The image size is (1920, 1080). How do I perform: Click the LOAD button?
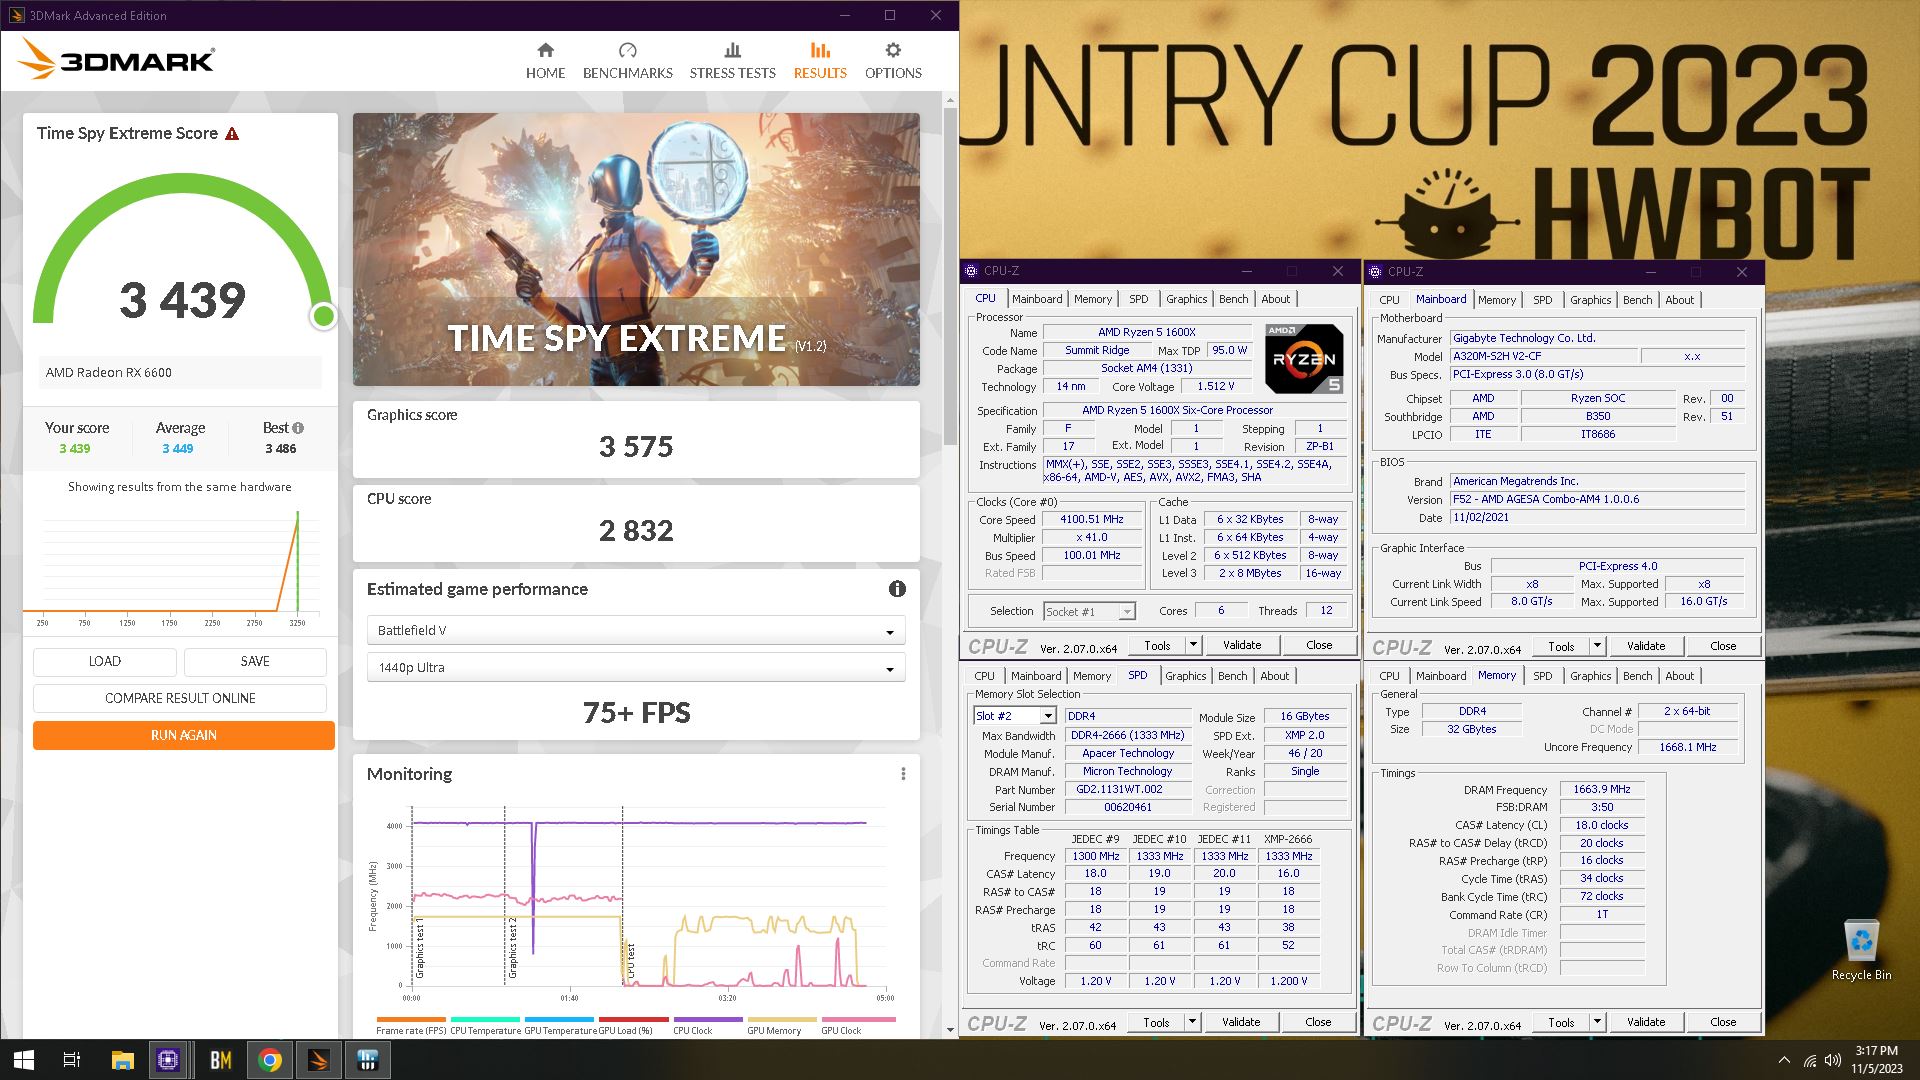point(105,661)
